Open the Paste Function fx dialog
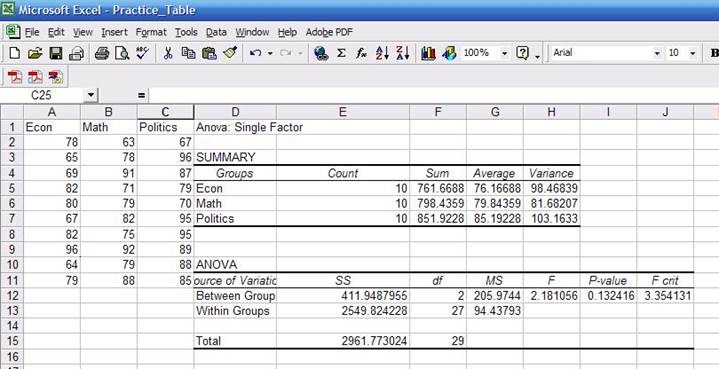The width and height of the screenshot is (719, 369). pyautogui.click(x=361, y=53)
